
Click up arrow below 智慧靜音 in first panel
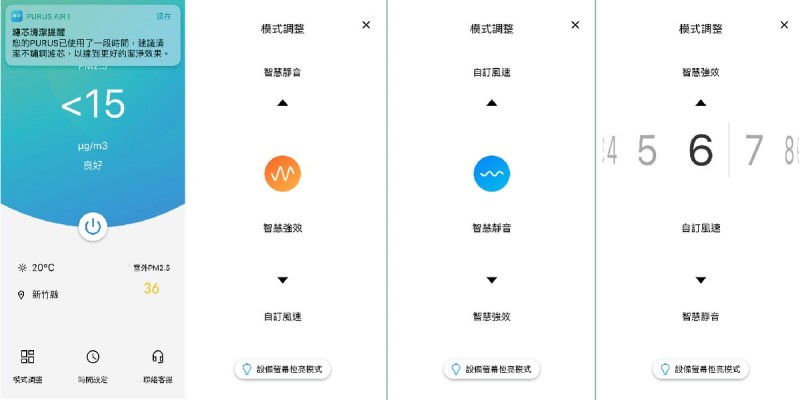[x=283, y=103]
